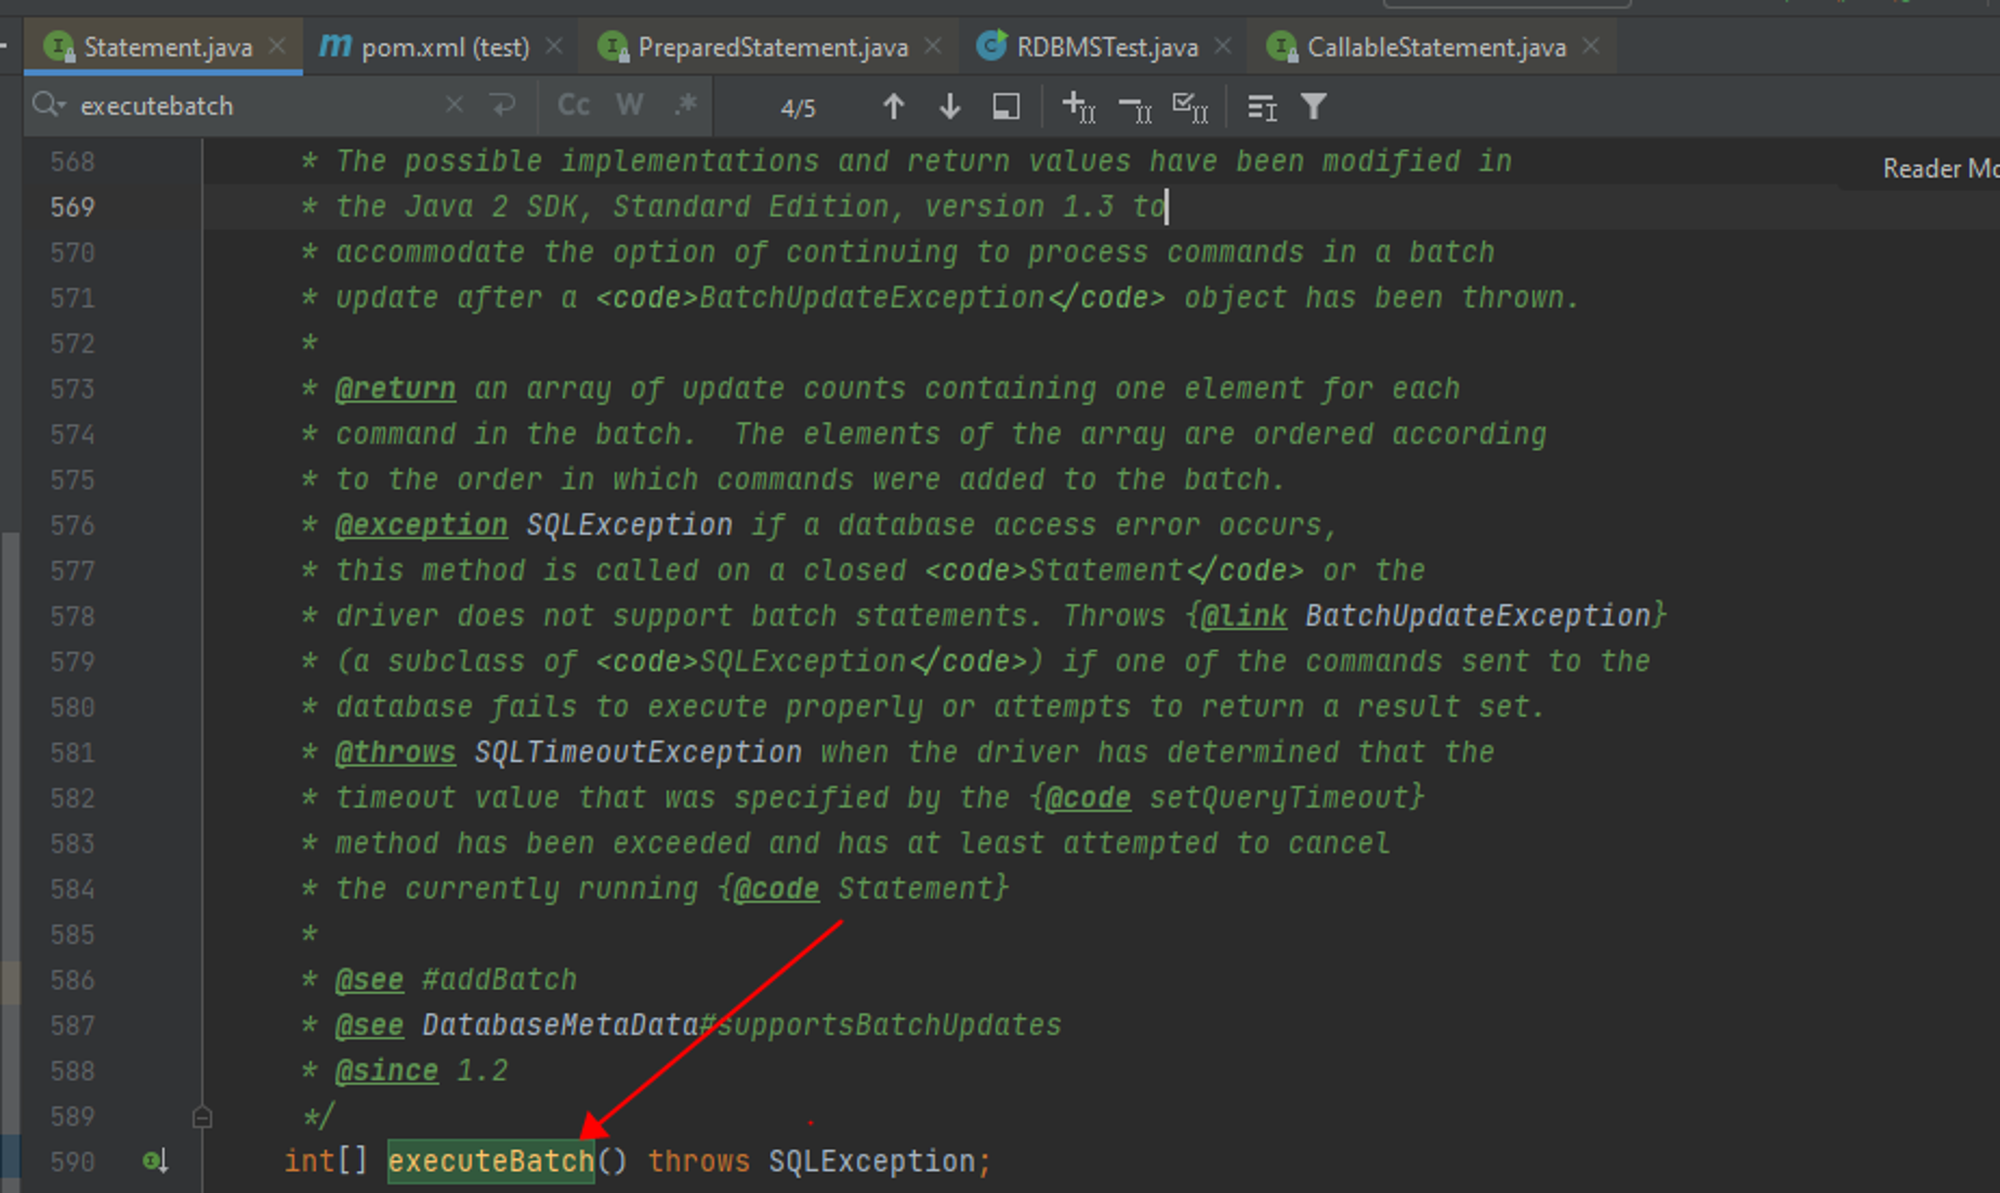The width and height of the screenshot is (2000, 1193).
Task: Click the @exception javadoc link
Action: coord(421,524)
